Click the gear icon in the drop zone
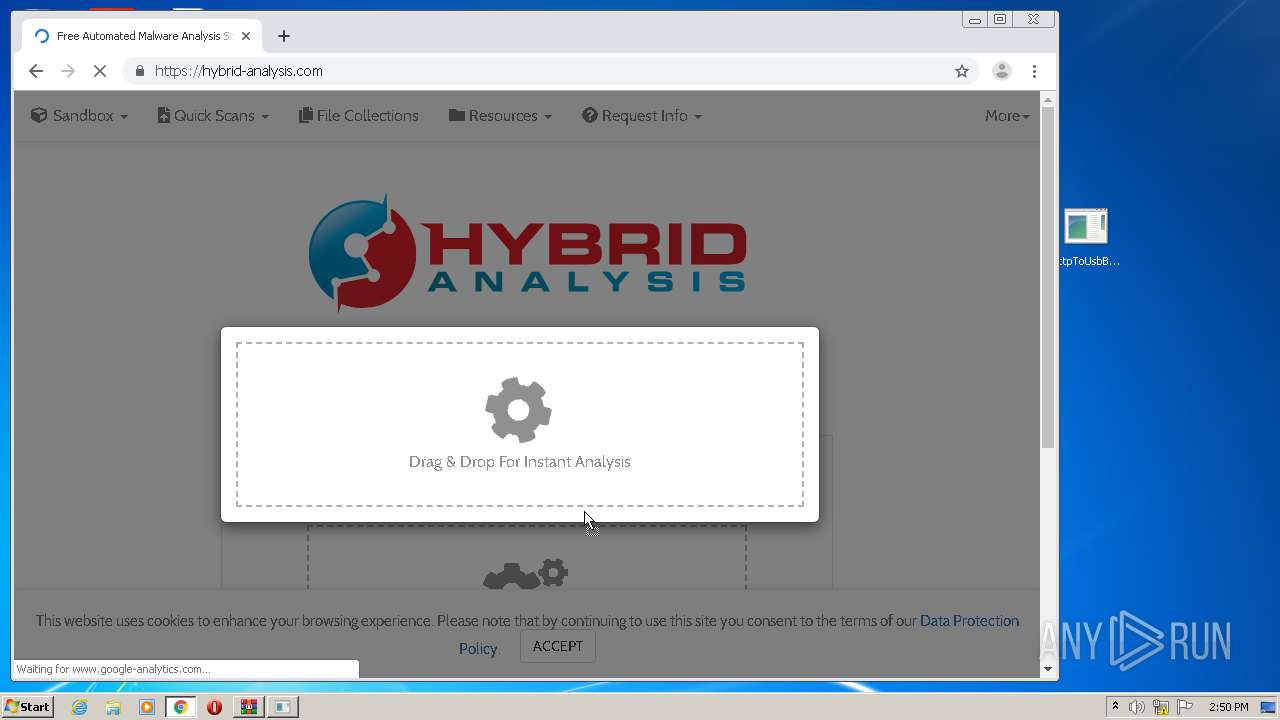The image size is (1280, 720). [518, 410]
